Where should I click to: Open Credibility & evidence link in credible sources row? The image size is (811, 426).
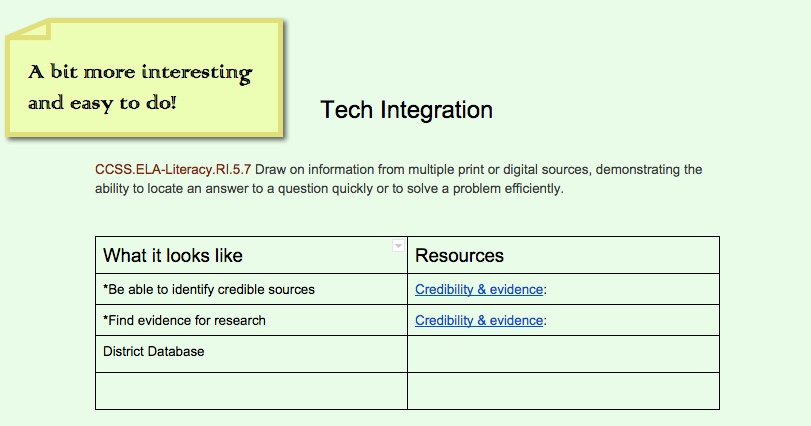(x=479, y=290)
